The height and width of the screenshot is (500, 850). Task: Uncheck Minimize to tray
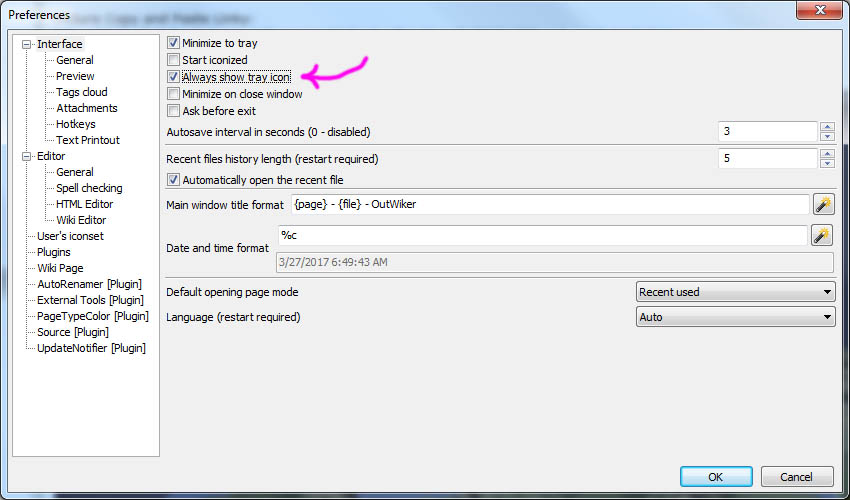click(x=173, y=43)
